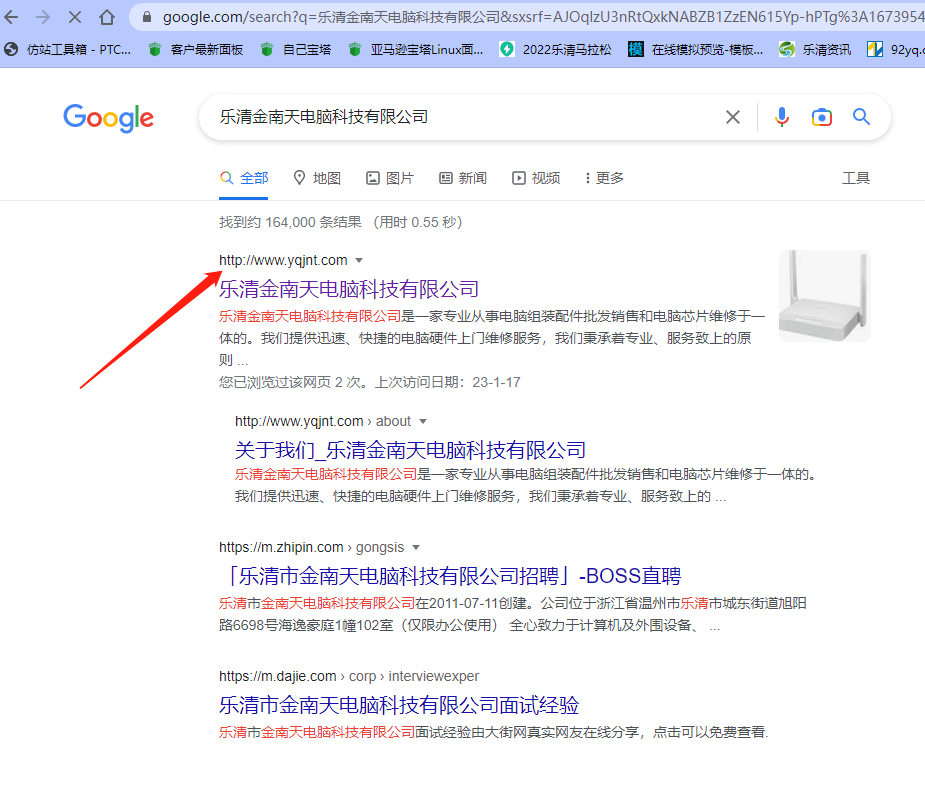Open the 工具 search tools

tap(855, 178)
